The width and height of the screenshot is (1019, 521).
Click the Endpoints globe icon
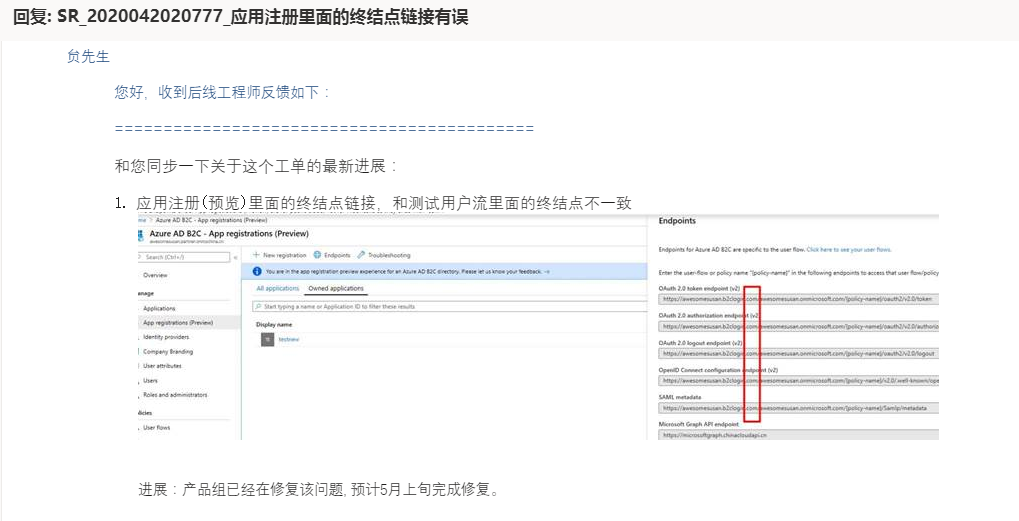click(318, 255)
